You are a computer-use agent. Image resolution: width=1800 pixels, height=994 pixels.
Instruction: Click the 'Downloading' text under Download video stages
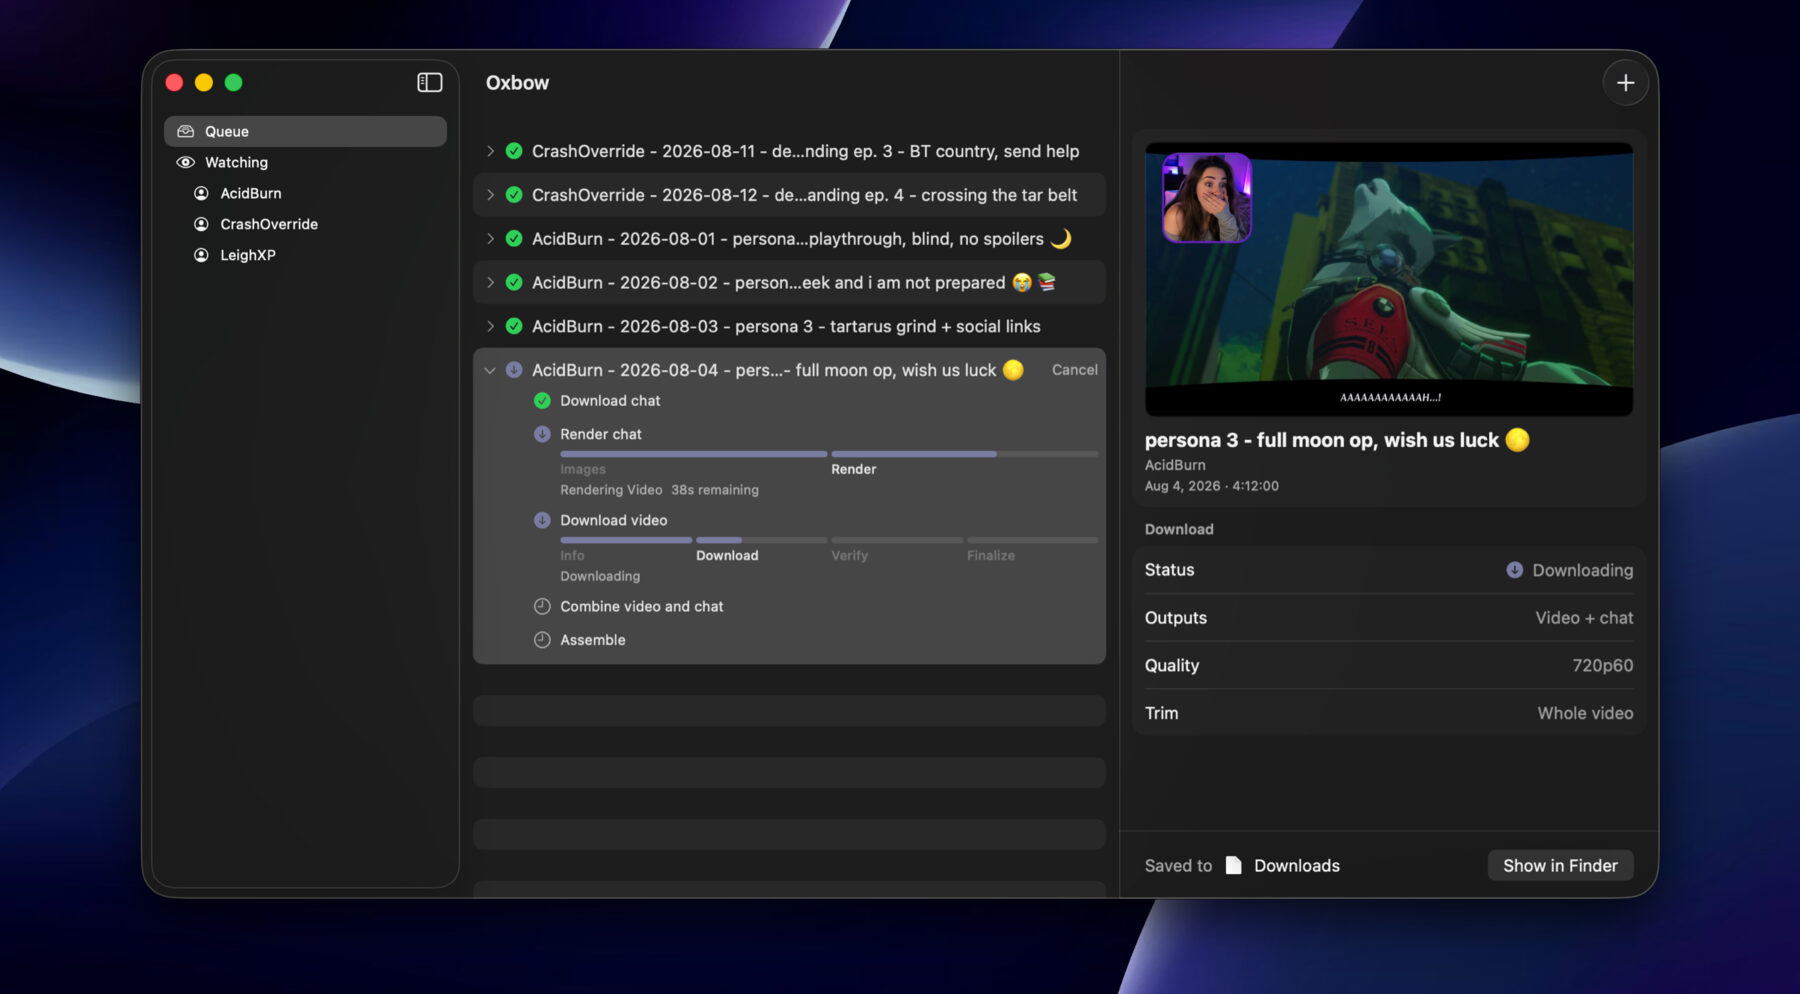click(600, 576)
